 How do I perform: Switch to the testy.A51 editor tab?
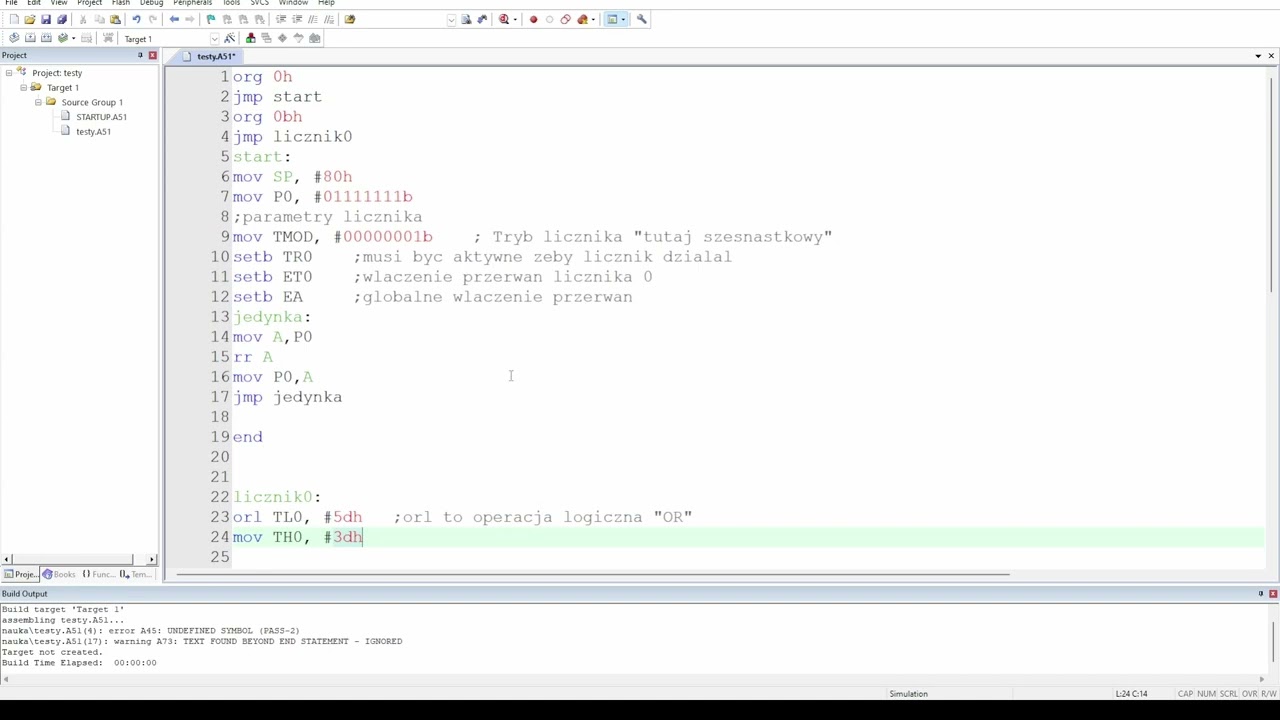211,57
